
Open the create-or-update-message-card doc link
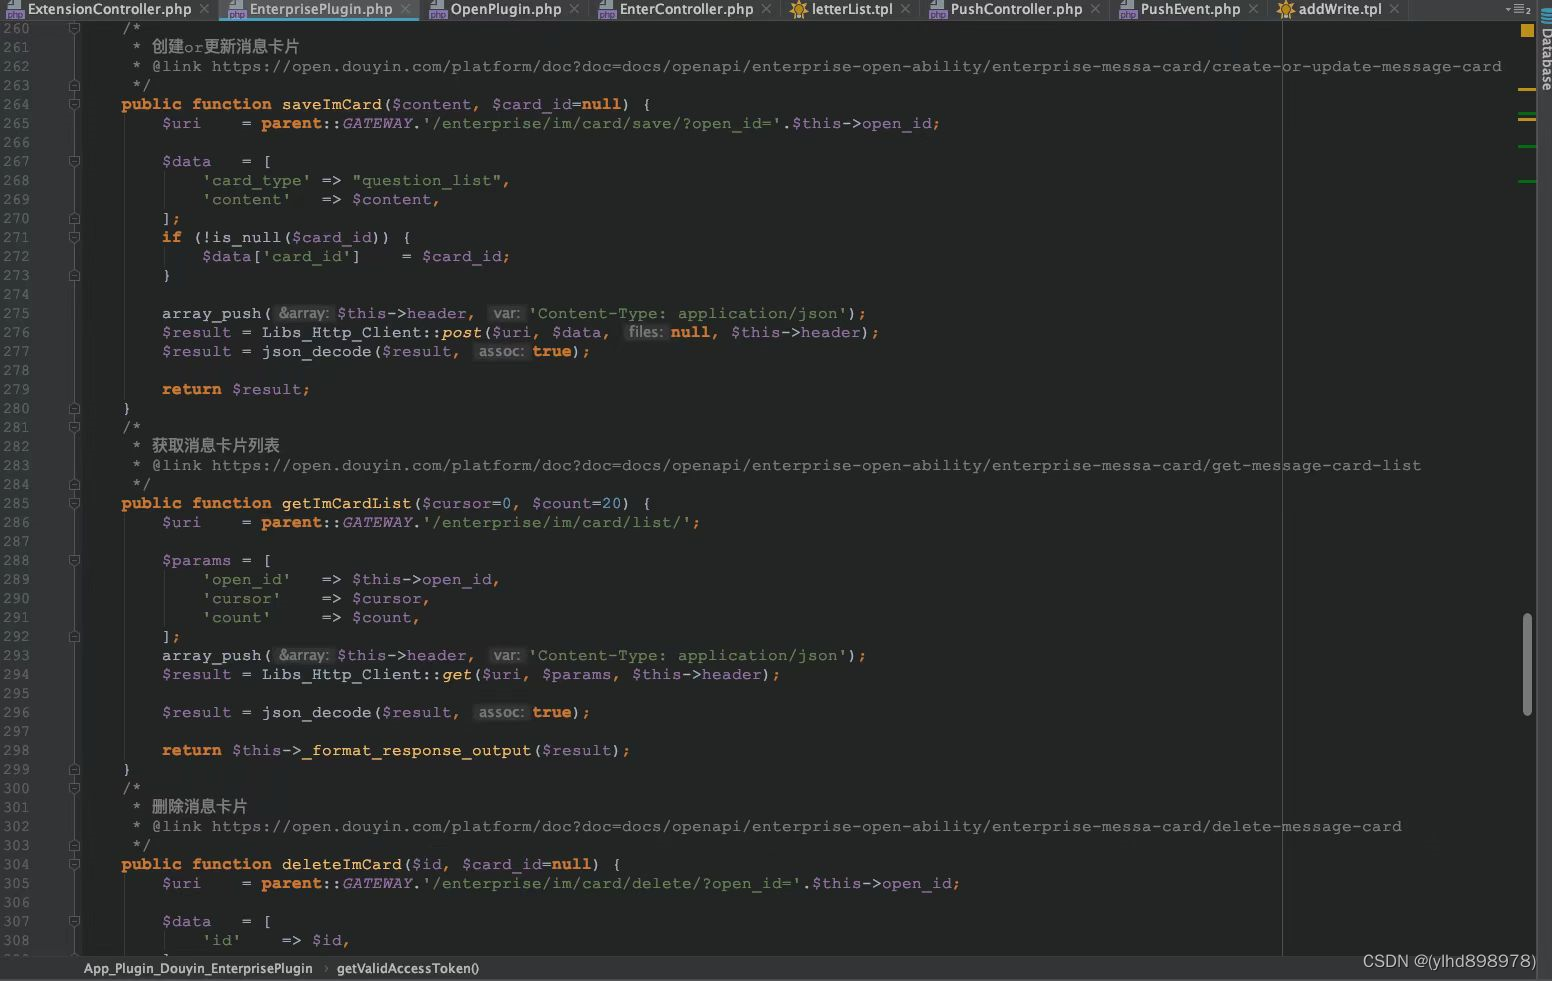(x=856, y=66)
